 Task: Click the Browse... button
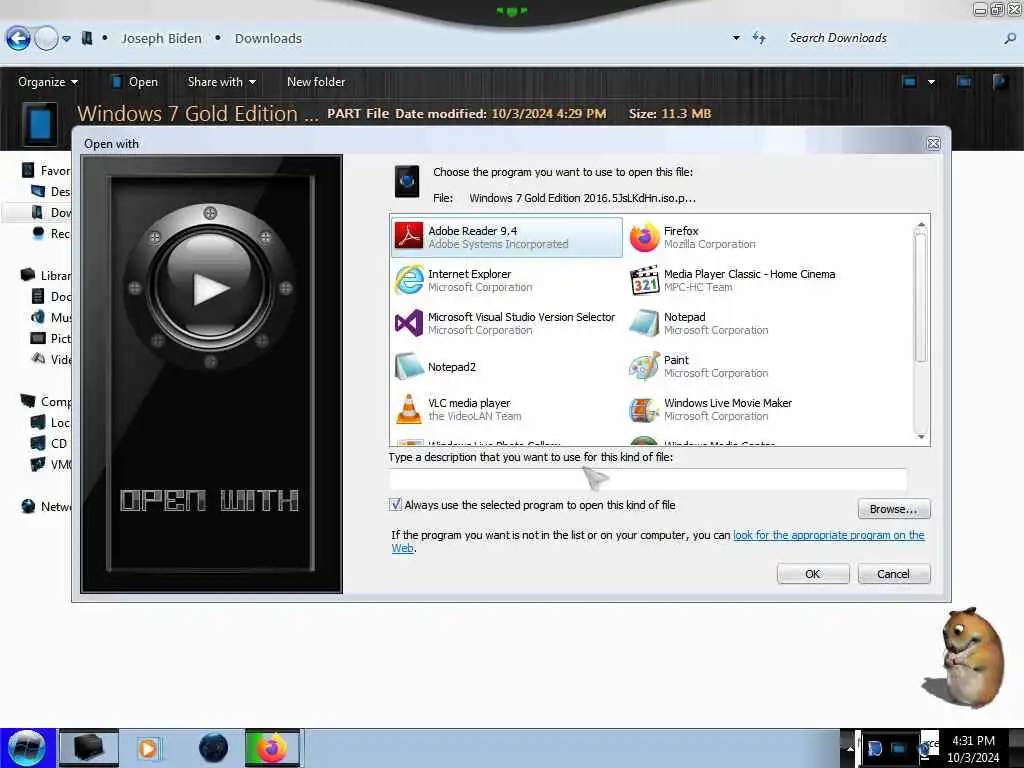pyautogui.click(x=893, y=509)
